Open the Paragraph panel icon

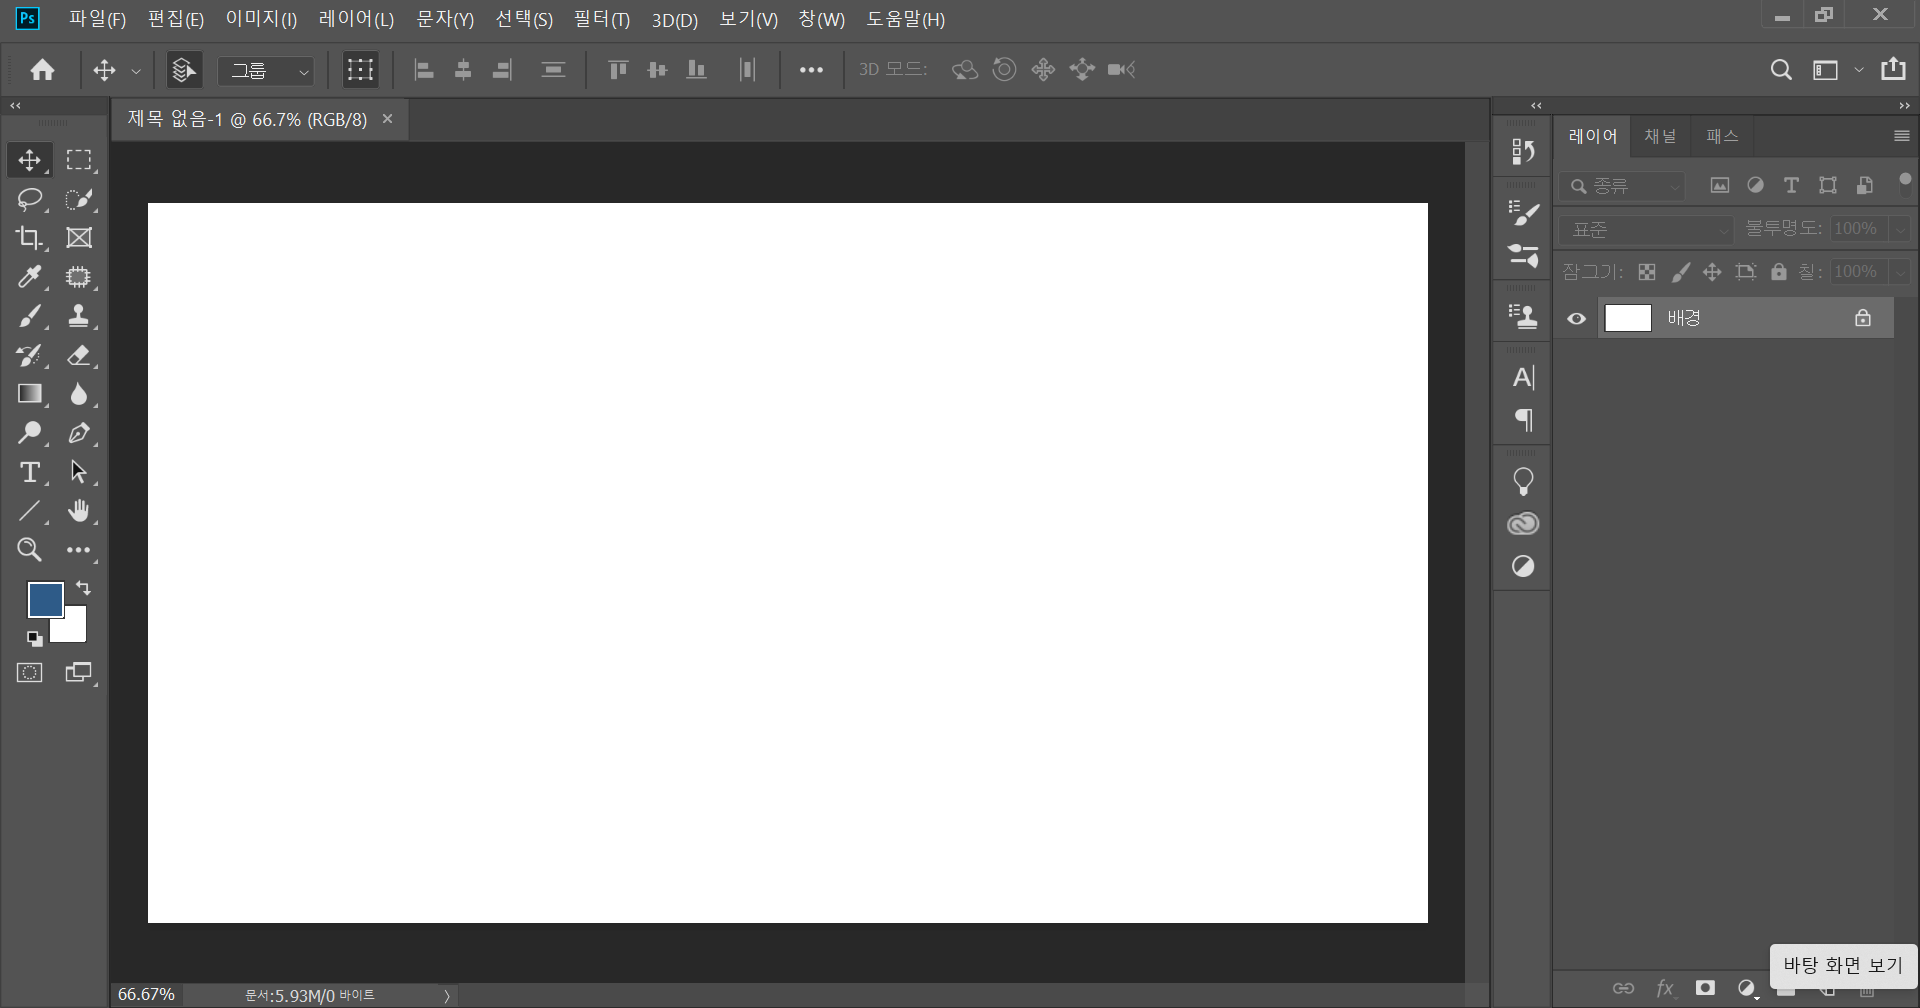pos(1523,420)
